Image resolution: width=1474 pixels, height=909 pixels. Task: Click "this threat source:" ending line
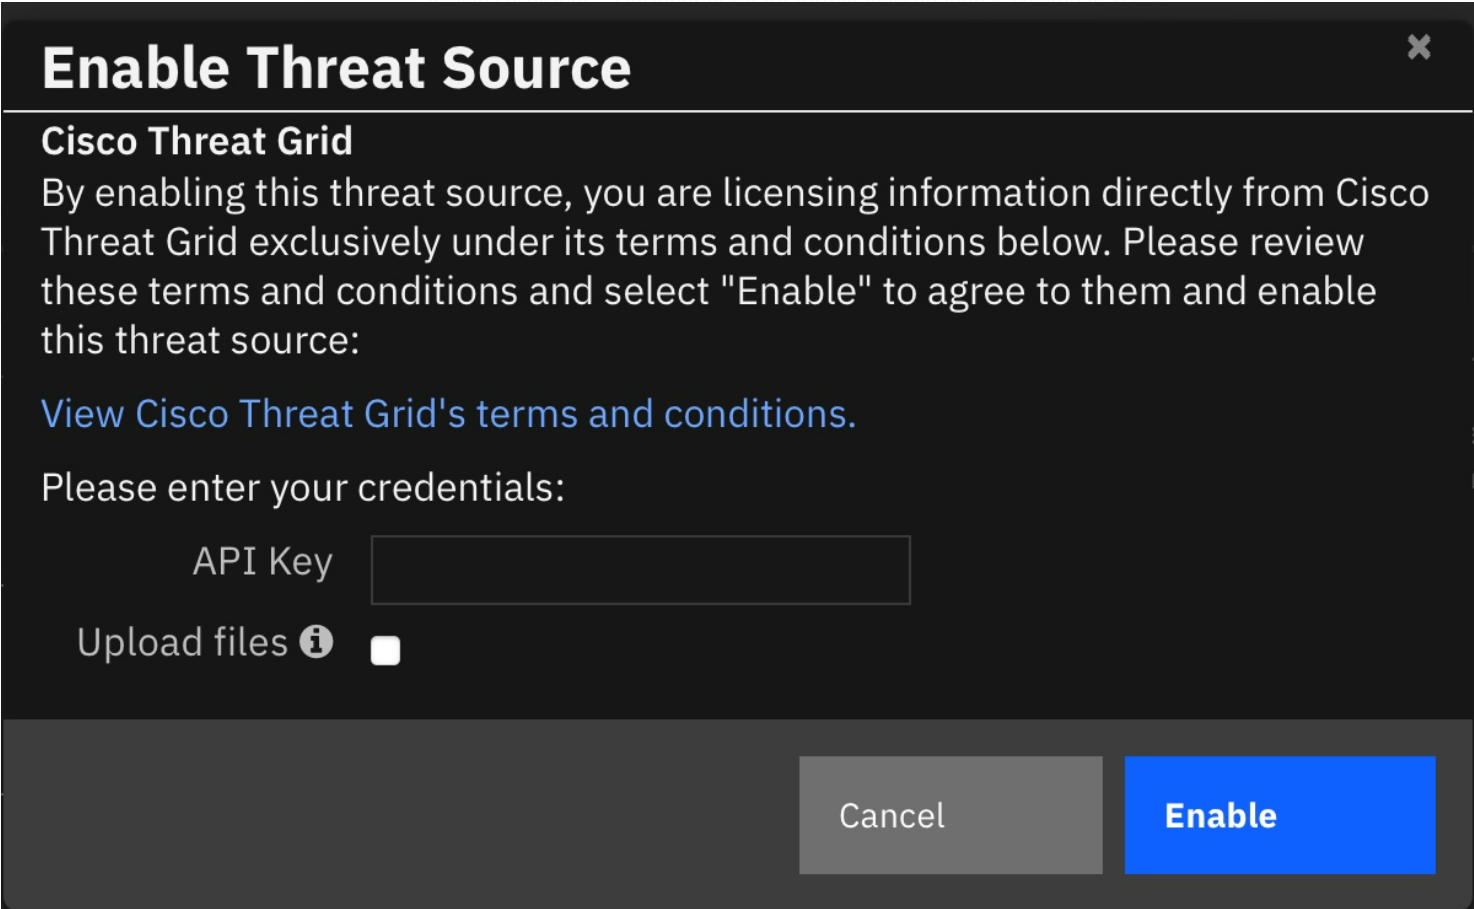200,341
